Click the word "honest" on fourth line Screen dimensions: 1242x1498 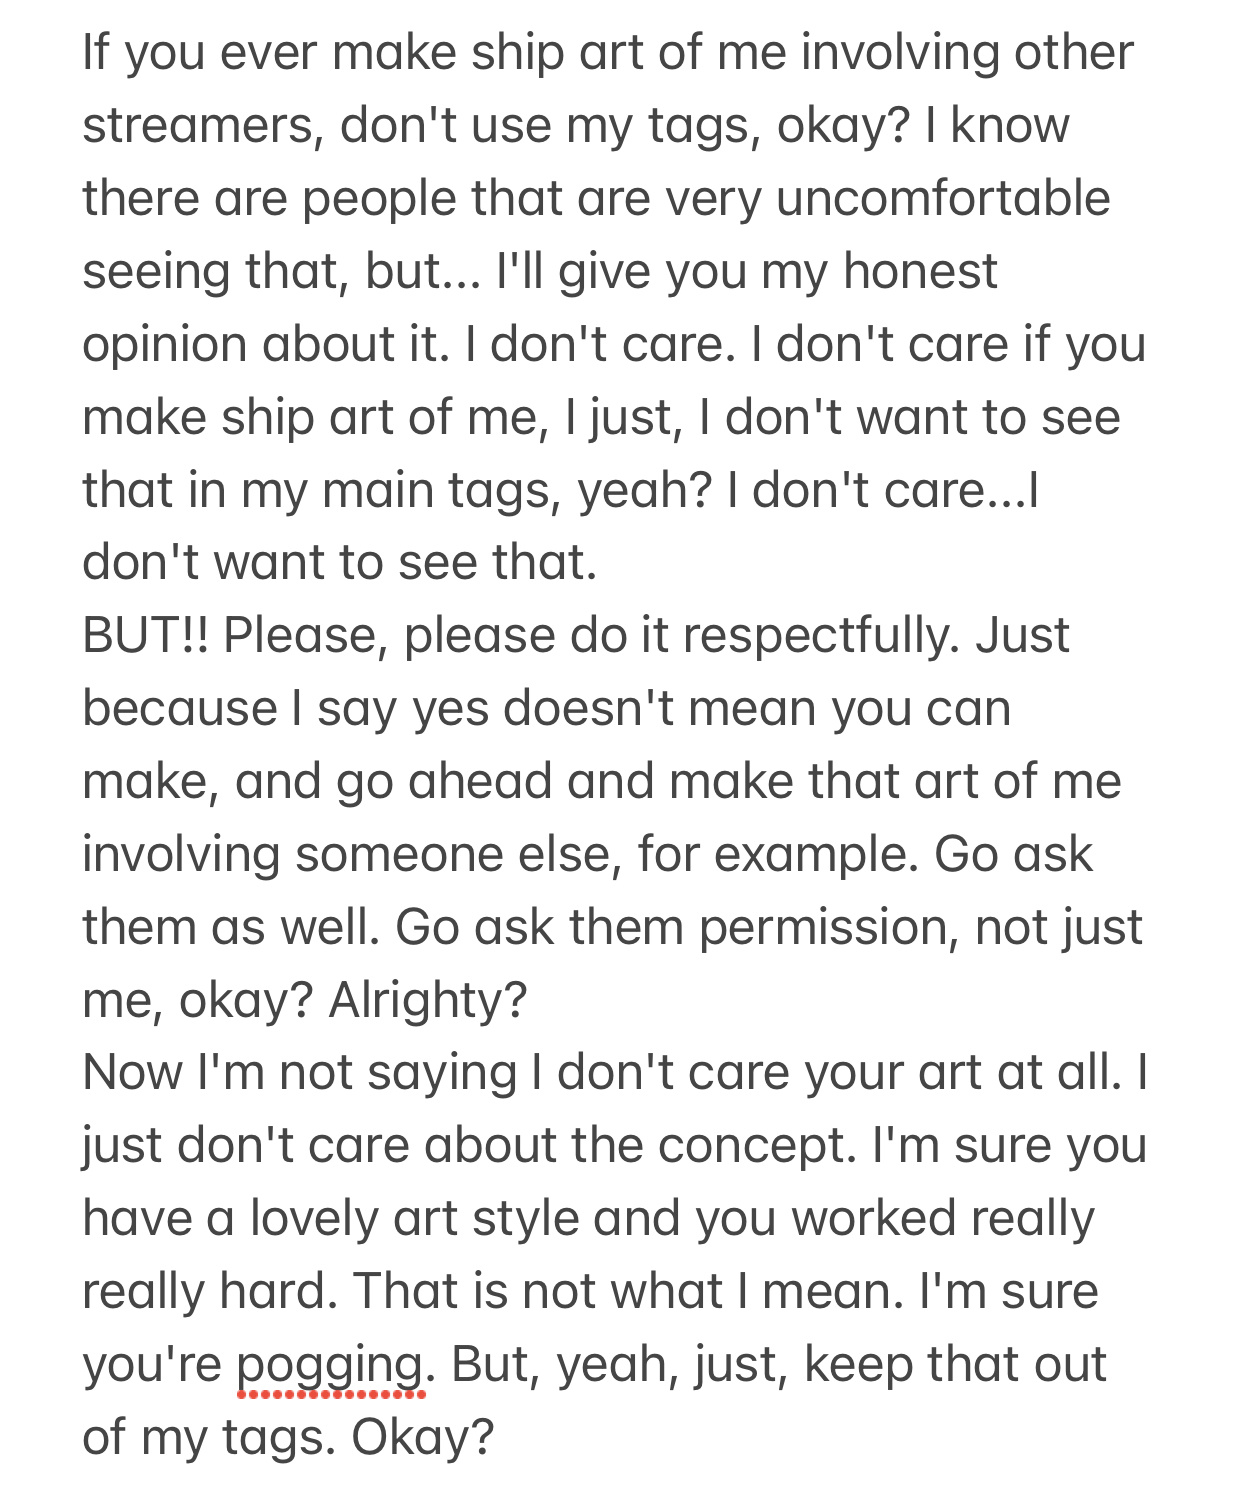(x=920, y=271)
